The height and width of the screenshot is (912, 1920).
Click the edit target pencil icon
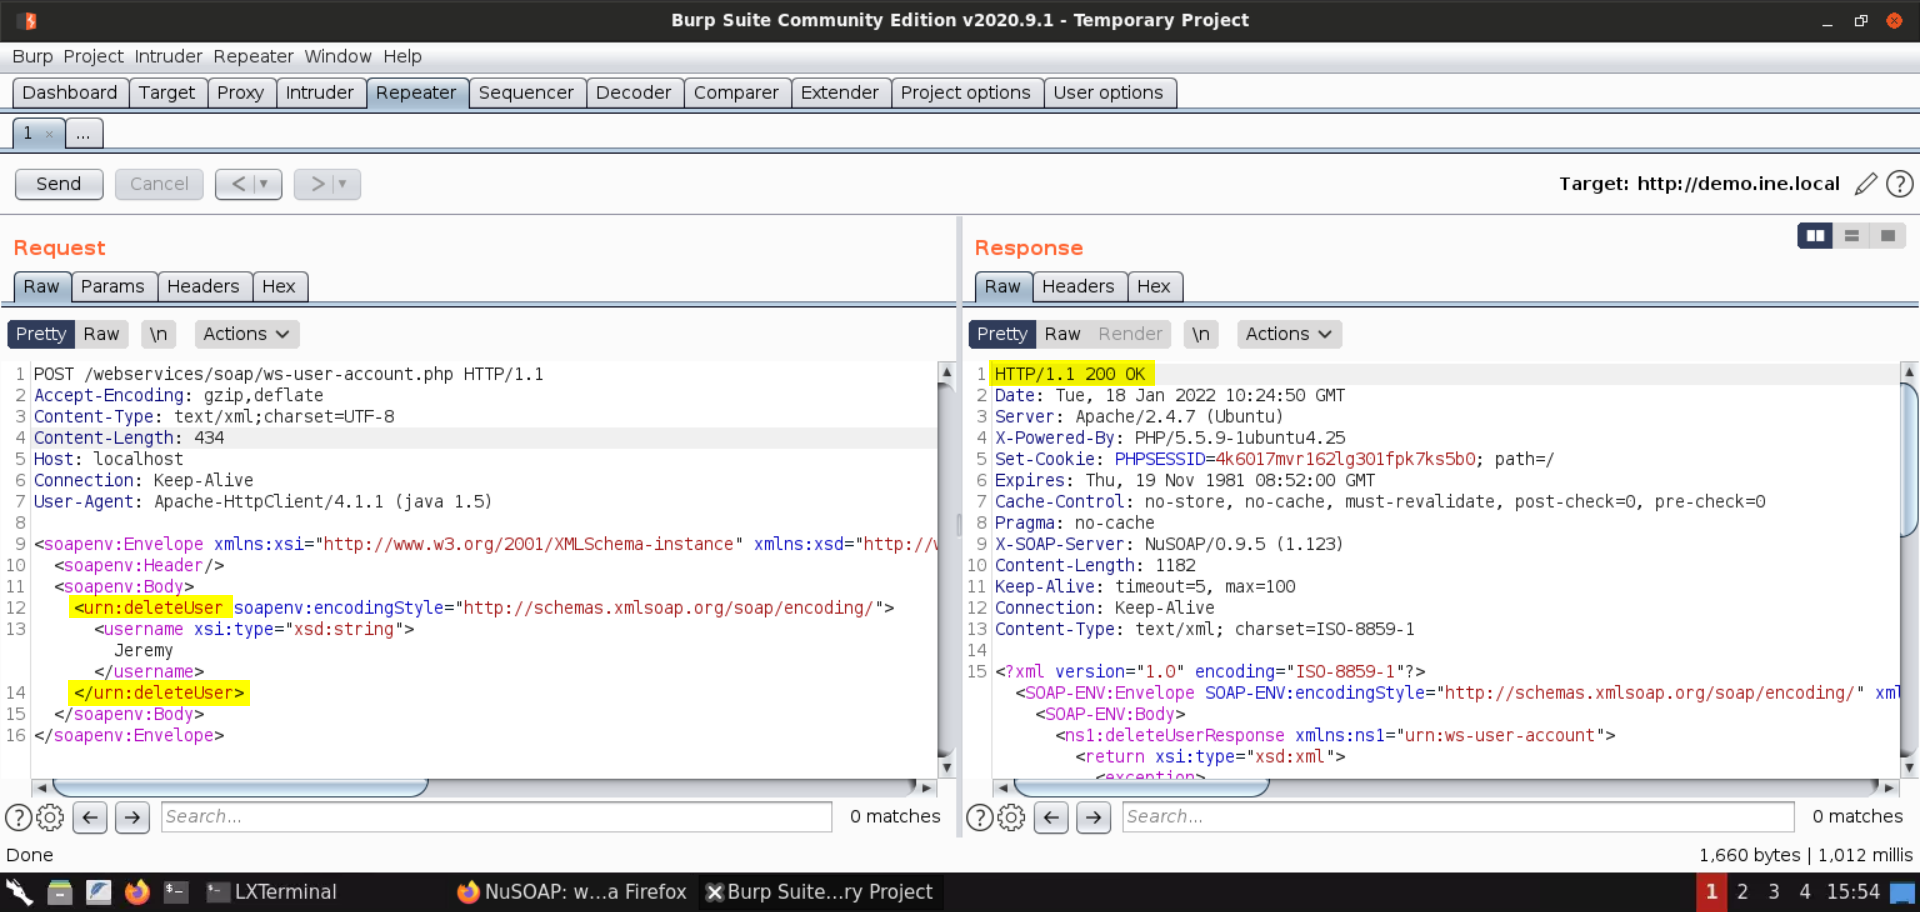[x=1865, y=184]
